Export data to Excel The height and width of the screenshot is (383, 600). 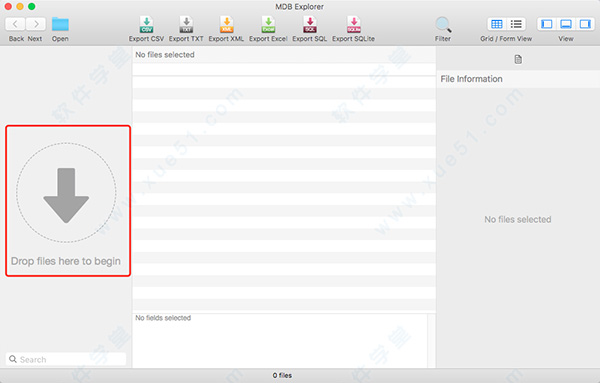[268, 24]
